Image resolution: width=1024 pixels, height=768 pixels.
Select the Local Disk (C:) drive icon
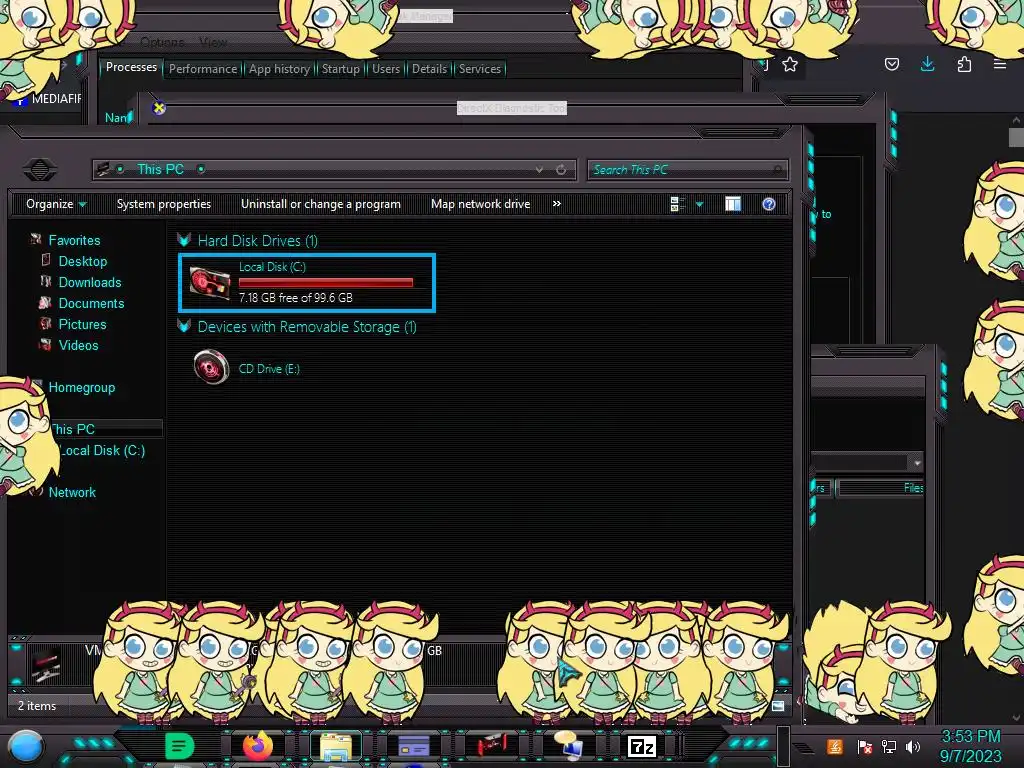[x=210, y=283]
